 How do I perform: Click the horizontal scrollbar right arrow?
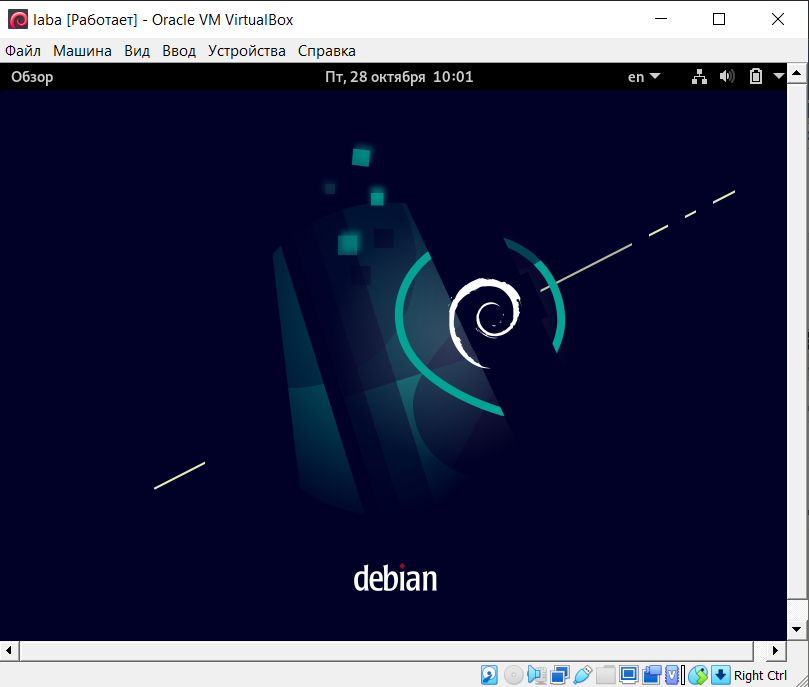(x=775, y=650)
